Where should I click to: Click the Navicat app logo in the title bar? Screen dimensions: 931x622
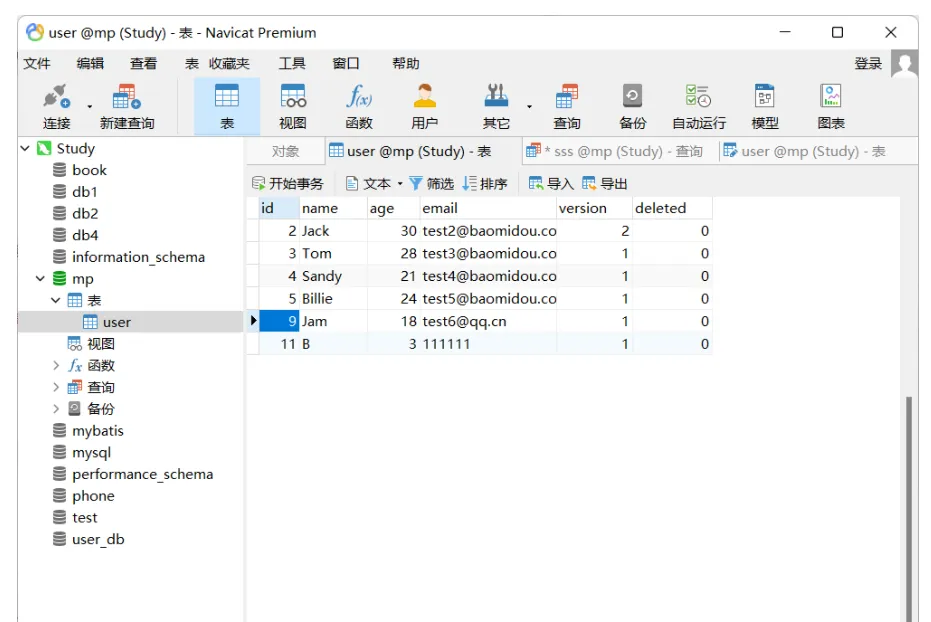click(35, 32)
